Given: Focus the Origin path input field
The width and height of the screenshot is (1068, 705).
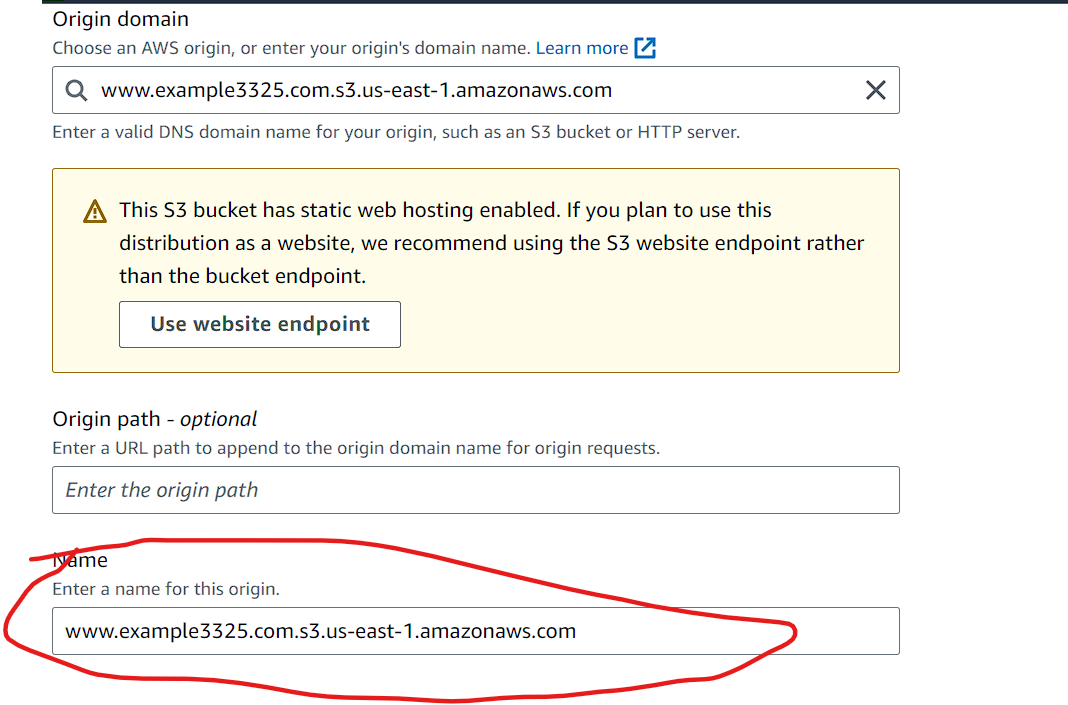Looking at the screenshot, I should (x=476, y=490).
